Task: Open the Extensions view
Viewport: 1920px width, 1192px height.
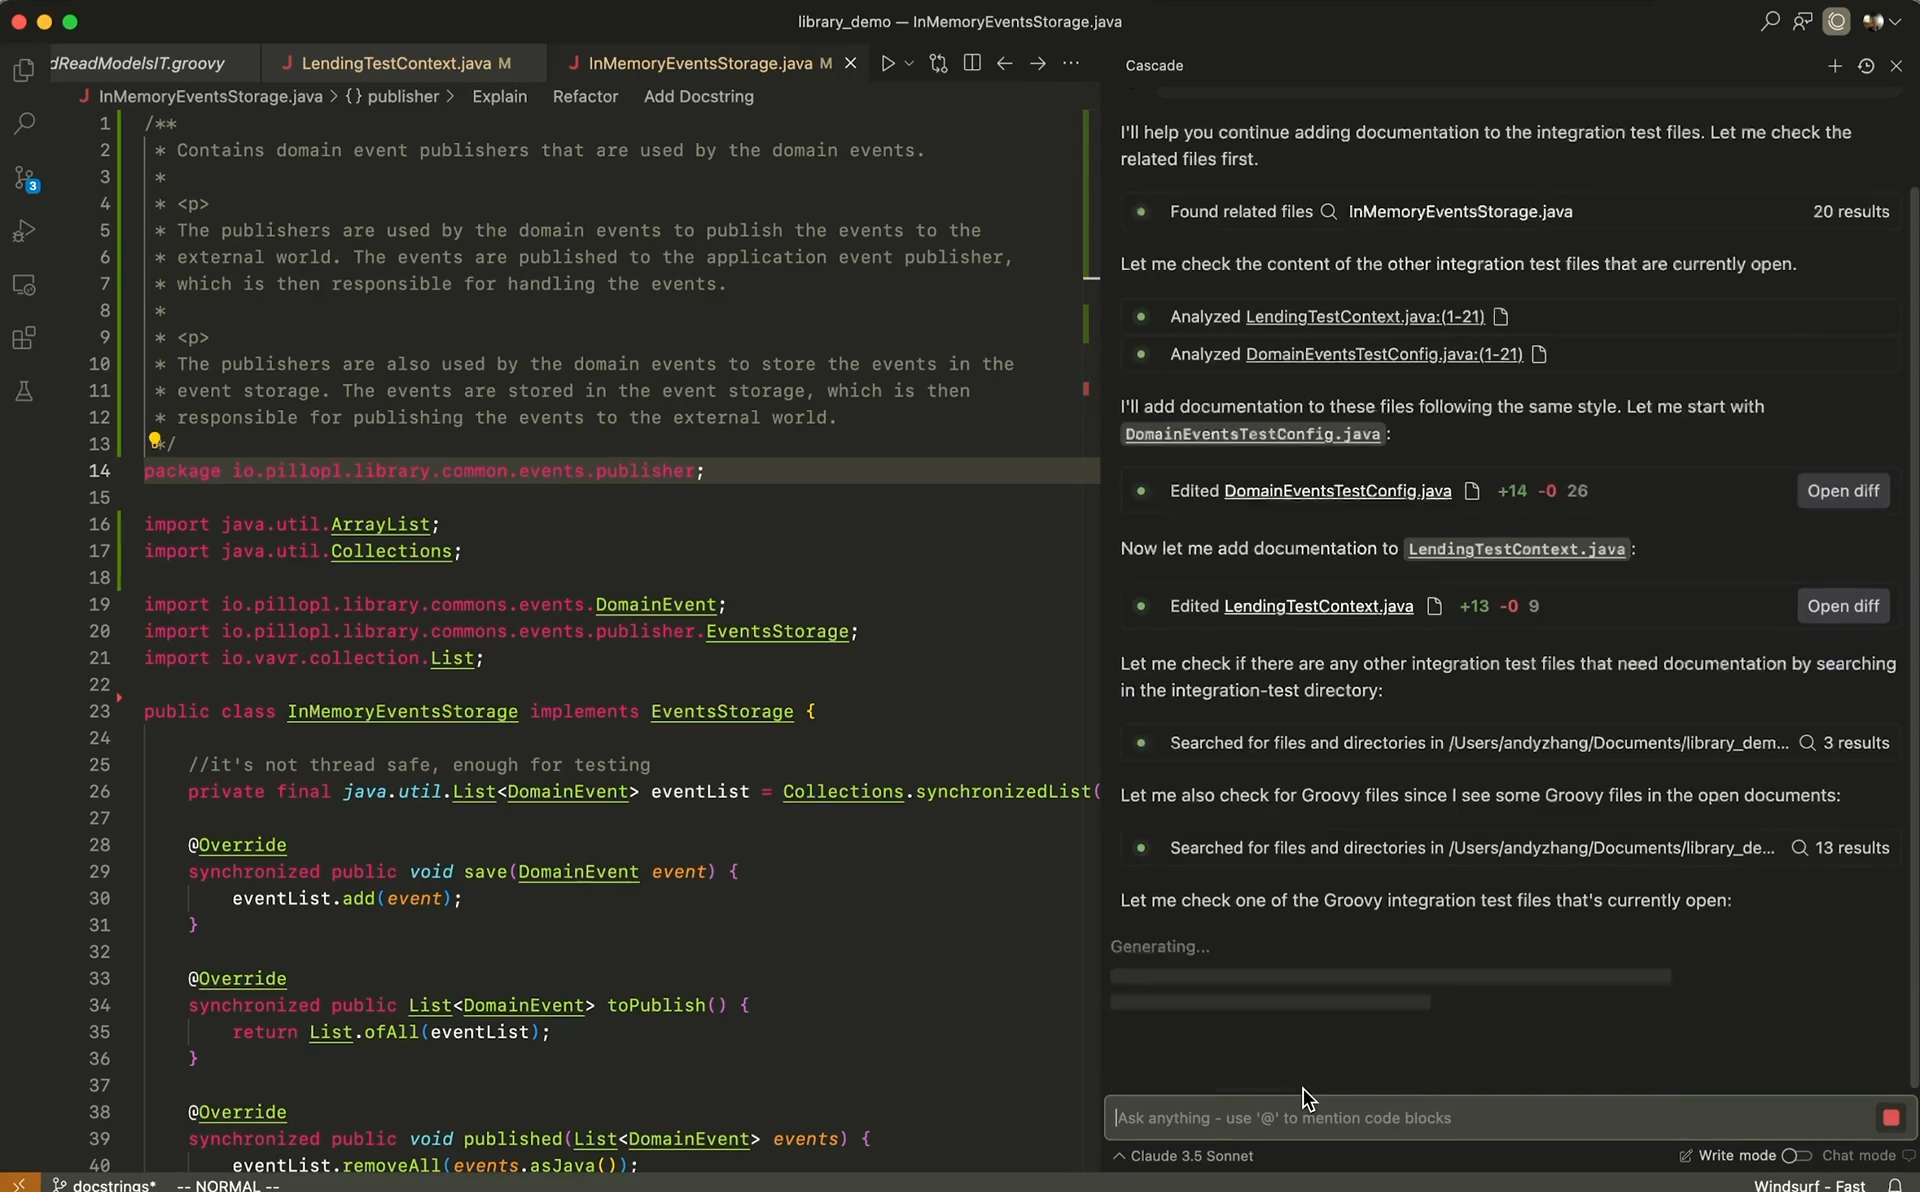Action: click(24, 338)
